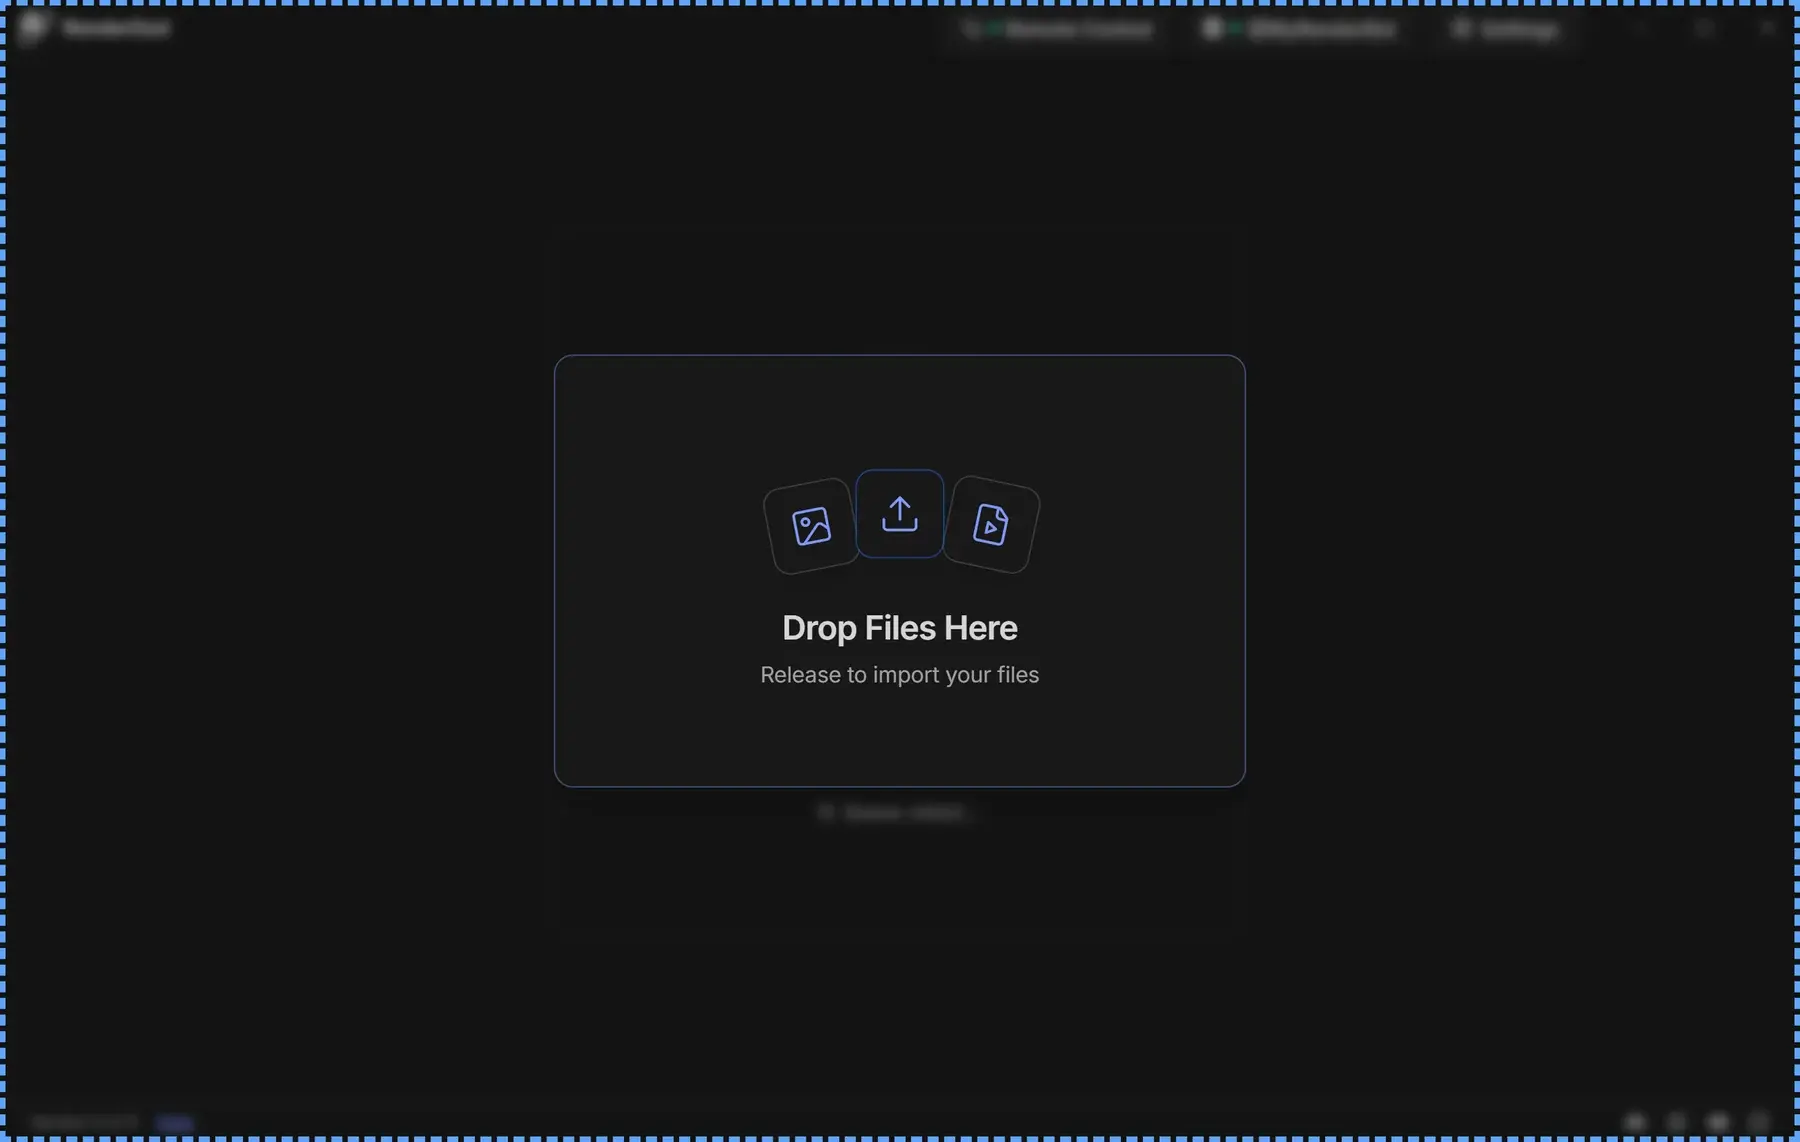Click the "Drop Files Here" heading

click(x=899, y=628)
